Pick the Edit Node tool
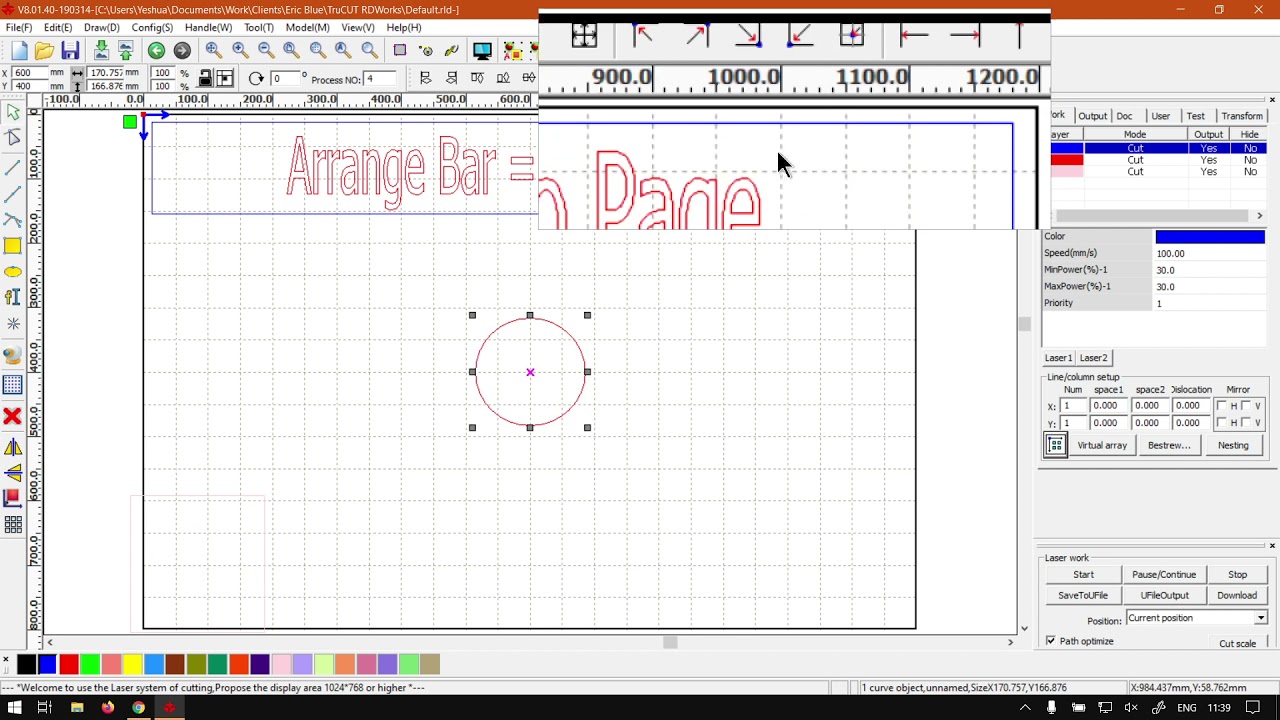The width and height of the screenshot is (1280, 720). click(x=13, y=138)
